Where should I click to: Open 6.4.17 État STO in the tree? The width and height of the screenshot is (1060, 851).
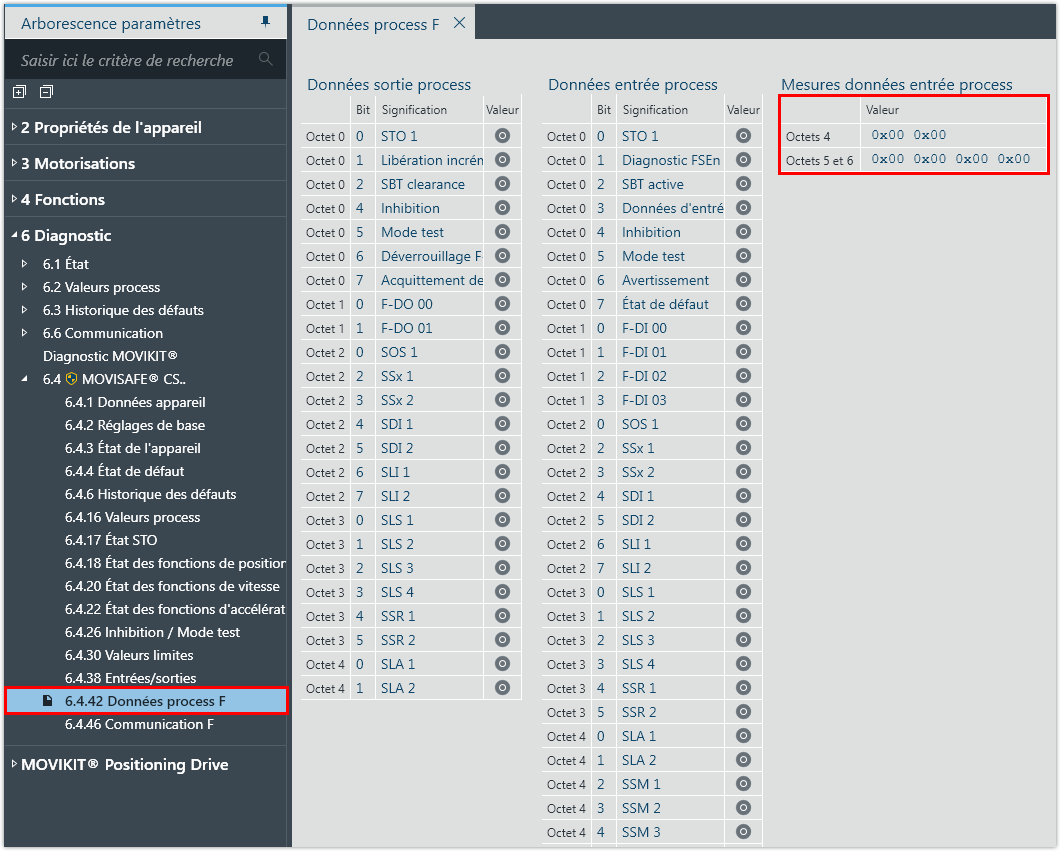pos(110,540)
